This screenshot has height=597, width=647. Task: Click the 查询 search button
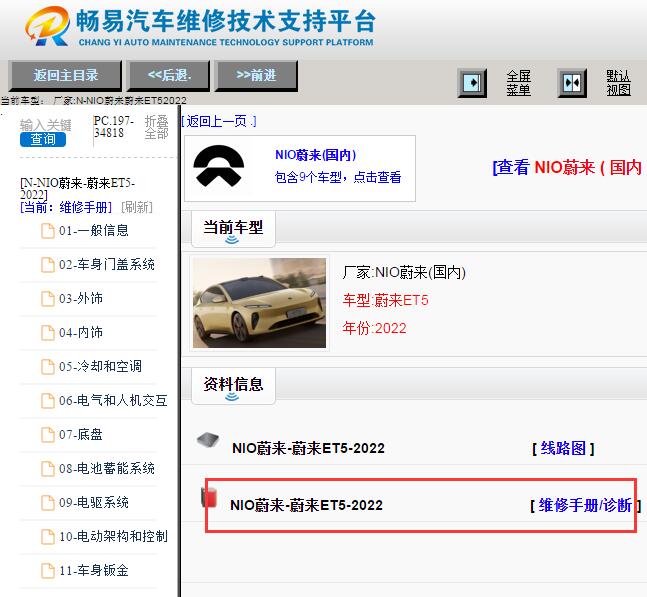click(x=43, y=139)
